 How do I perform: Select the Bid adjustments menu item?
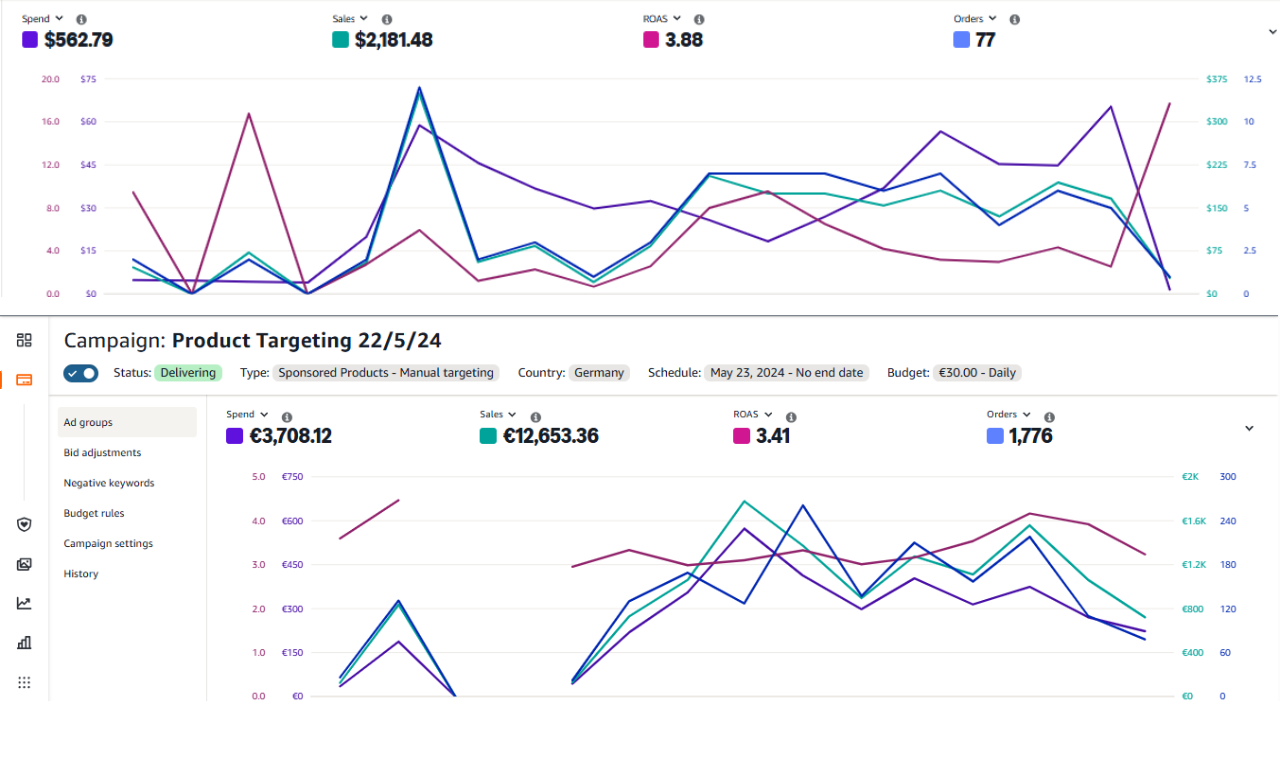[102, 453]
